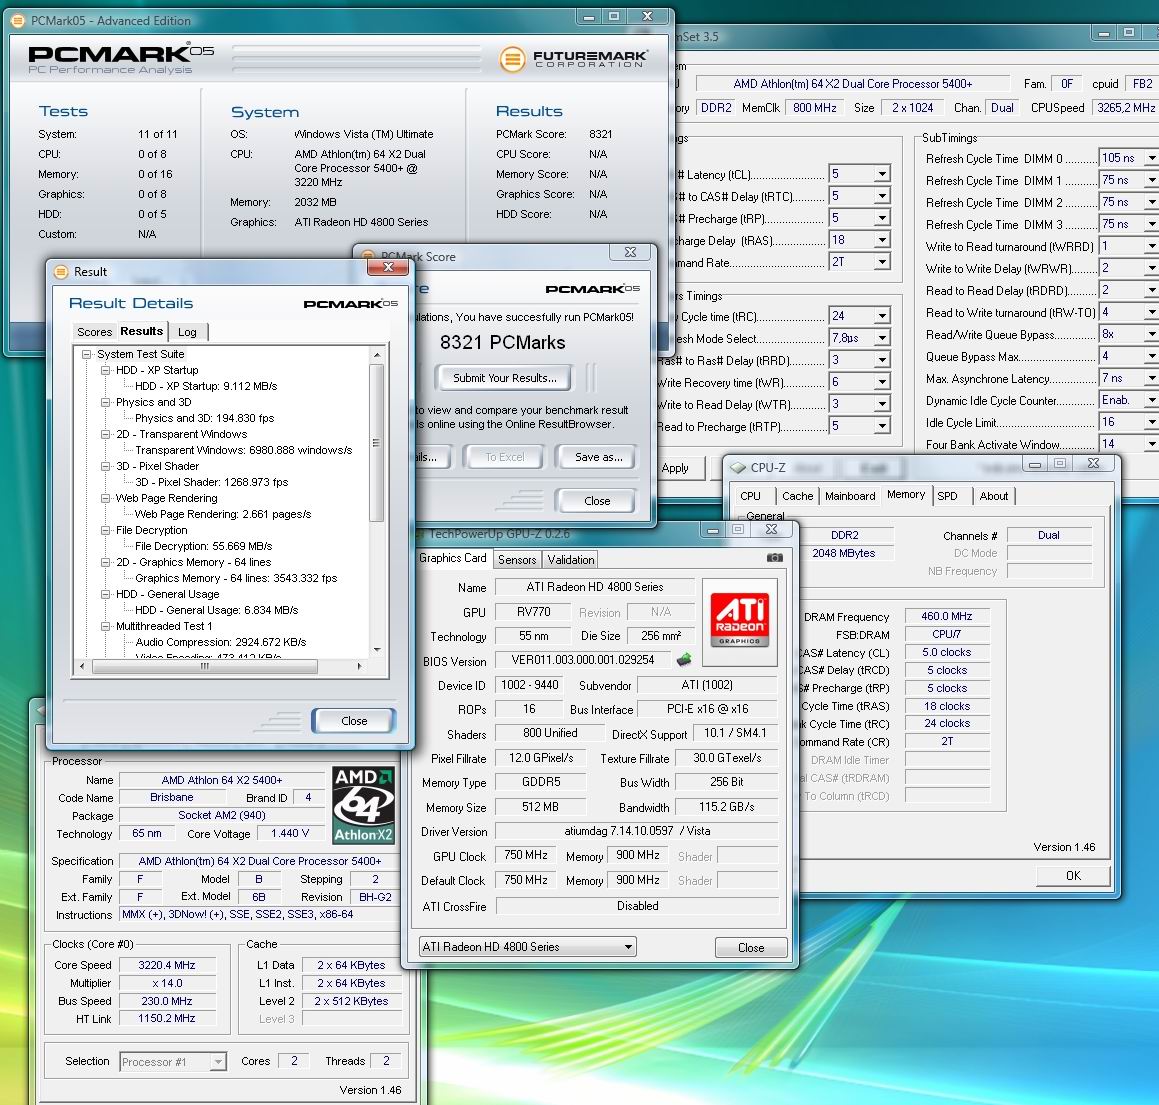Collapse the Multithreaded Test 1 node

click(x=106, y=626)
